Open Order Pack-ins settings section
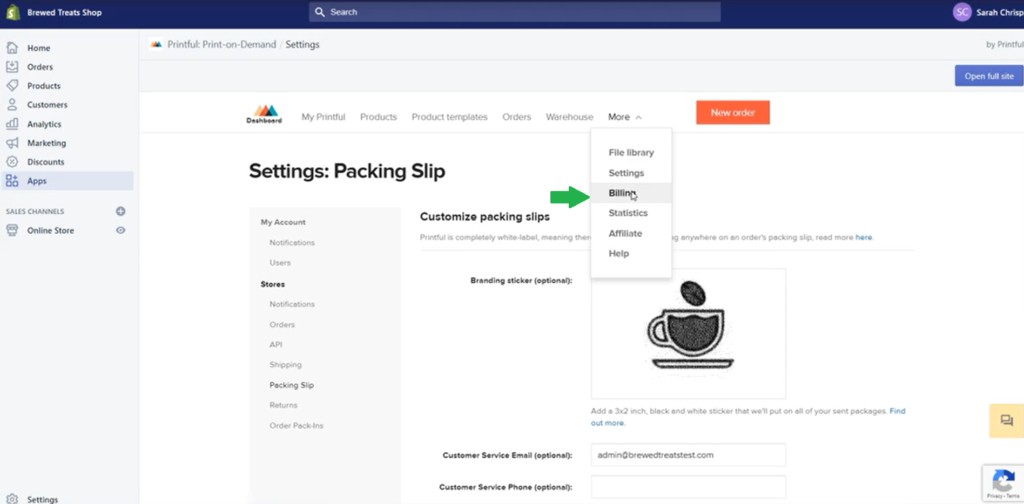Screen dimensions: 1024x504 coord(296,426)
